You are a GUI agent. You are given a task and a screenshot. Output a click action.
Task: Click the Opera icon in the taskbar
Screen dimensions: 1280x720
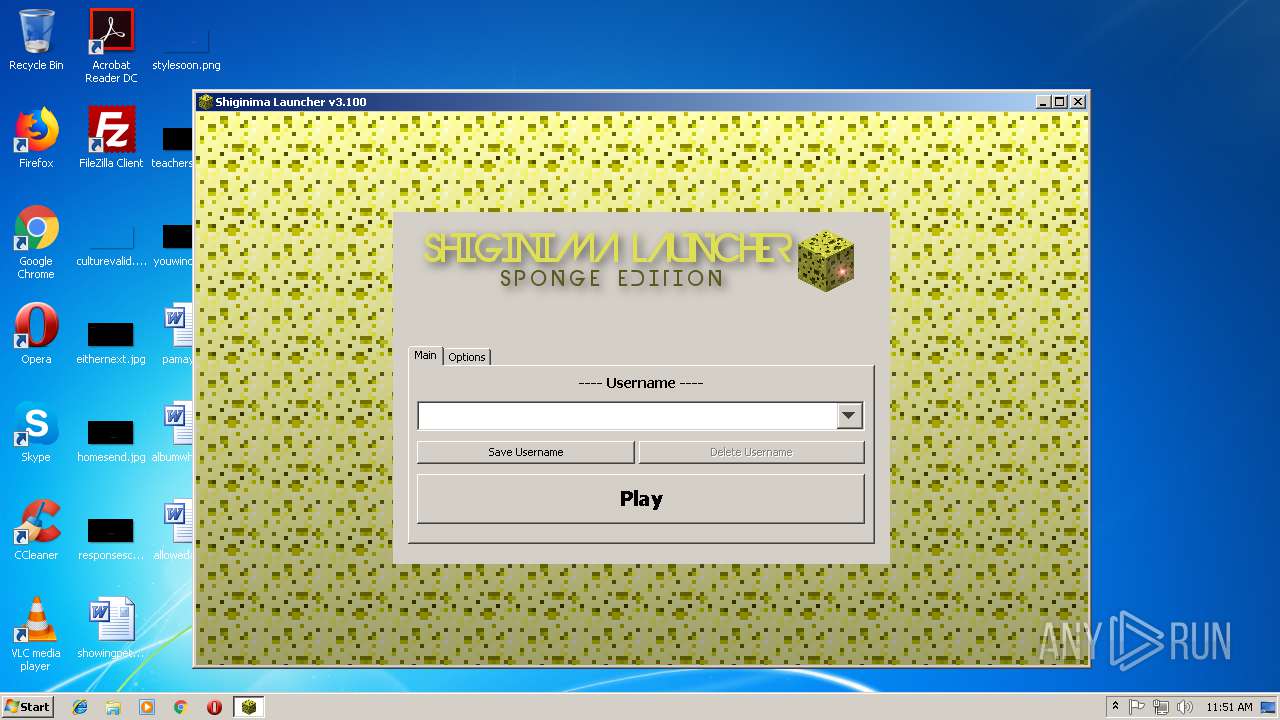pyautogui.click(x=214, y=707)
